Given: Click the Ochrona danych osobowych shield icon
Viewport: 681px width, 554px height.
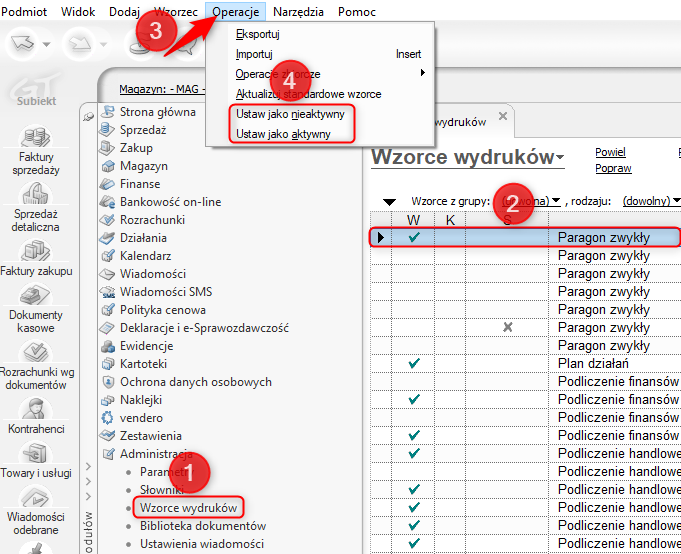Looking at the screenshot, I should pos(107,382).
